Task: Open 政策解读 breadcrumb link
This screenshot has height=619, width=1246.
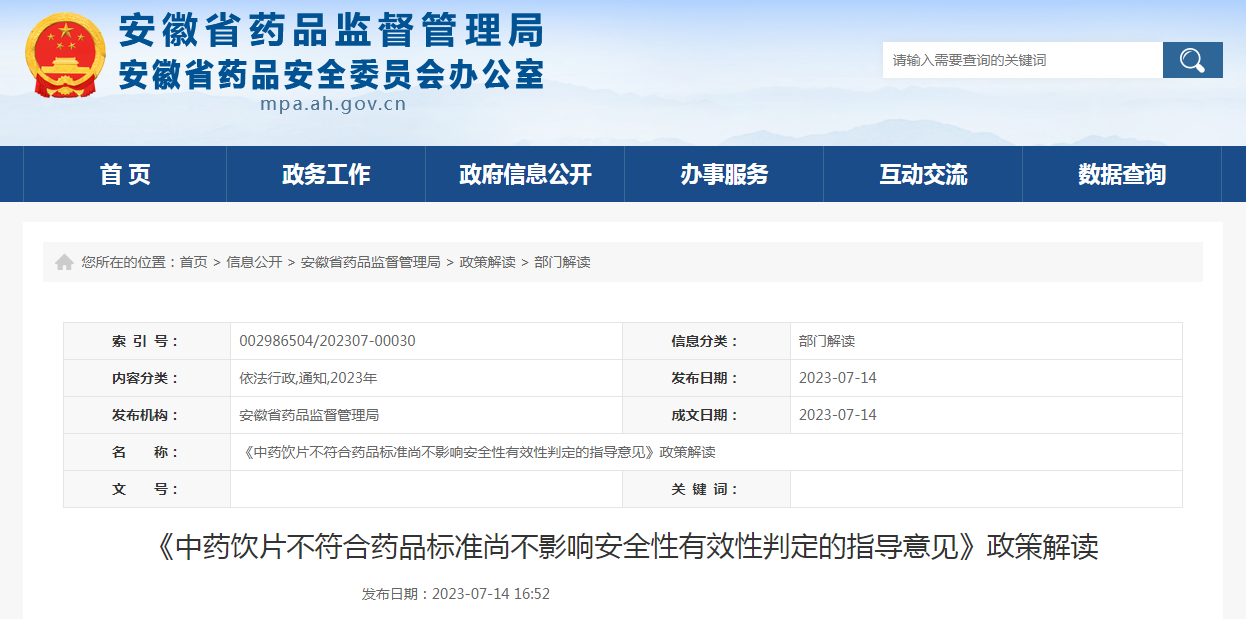Action: [487, 262]
